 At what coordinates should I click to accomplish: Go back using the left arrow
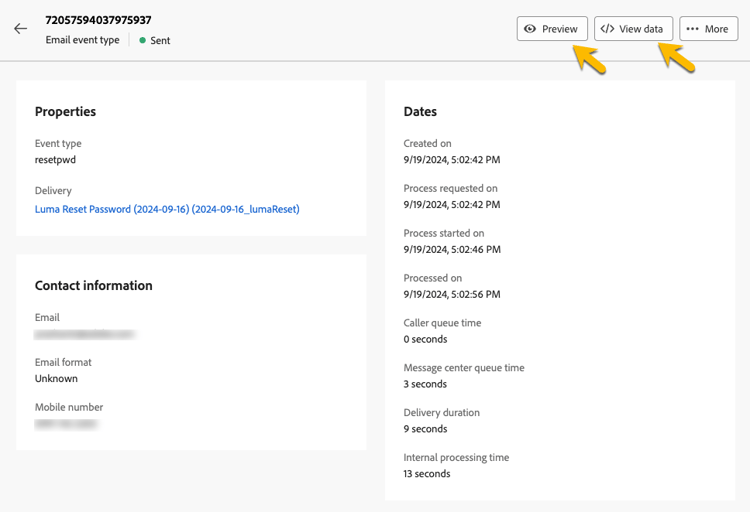[x=21, y=29]
